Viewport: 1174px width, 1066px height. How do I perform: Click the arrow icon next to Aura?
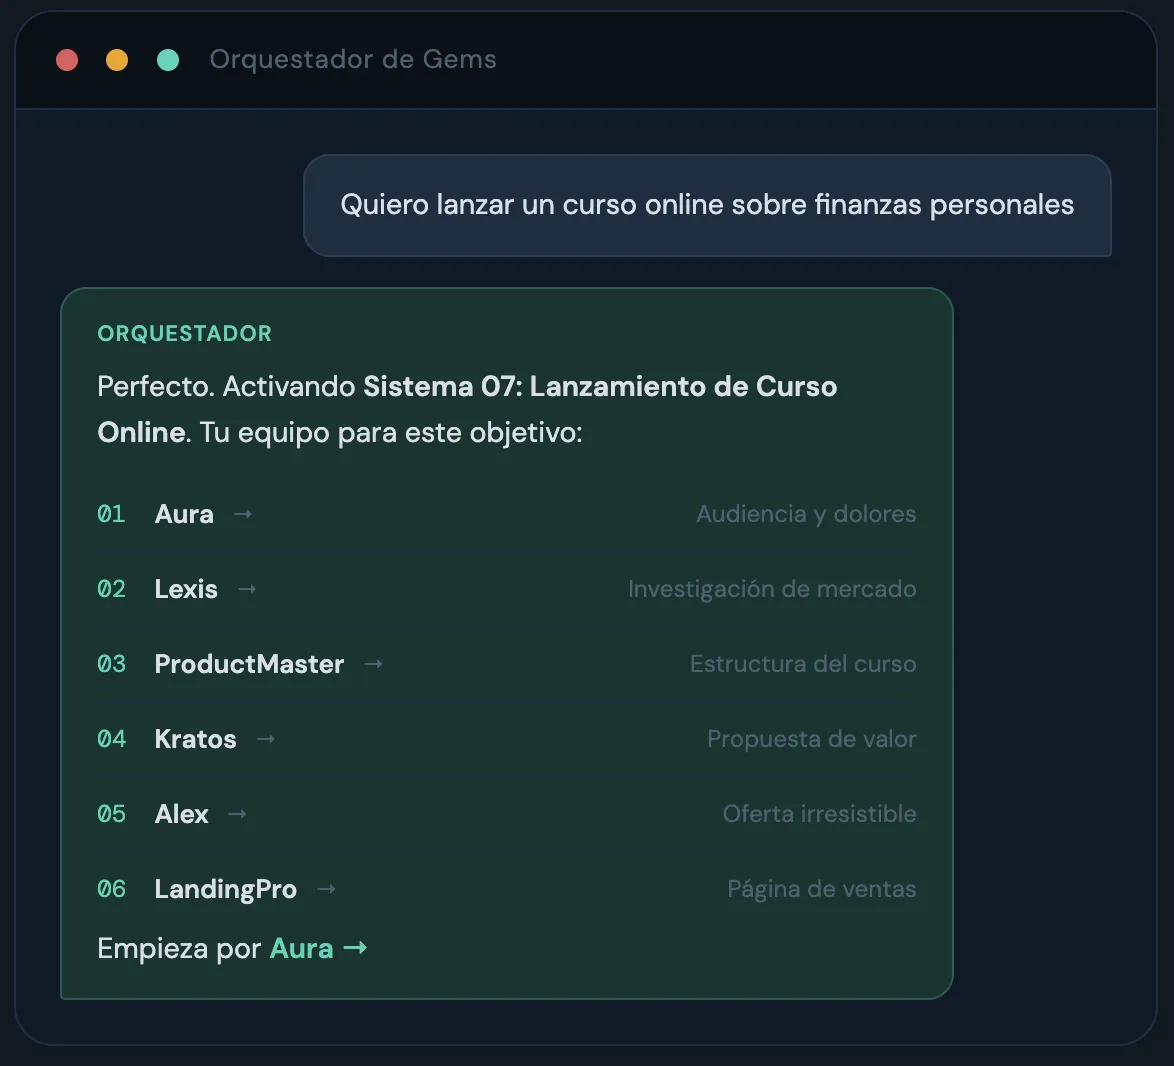click(243, 514)
